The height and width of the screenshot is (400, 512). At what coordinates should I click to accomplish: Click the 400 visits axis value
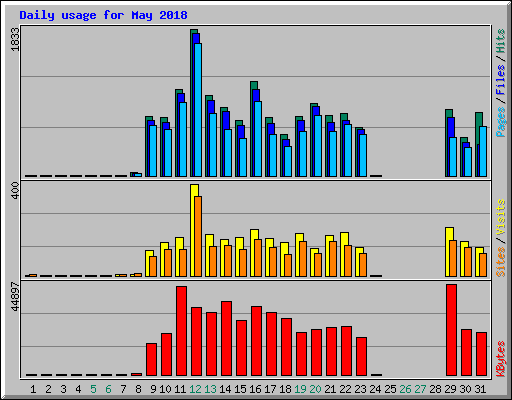(x=15, y=191)
